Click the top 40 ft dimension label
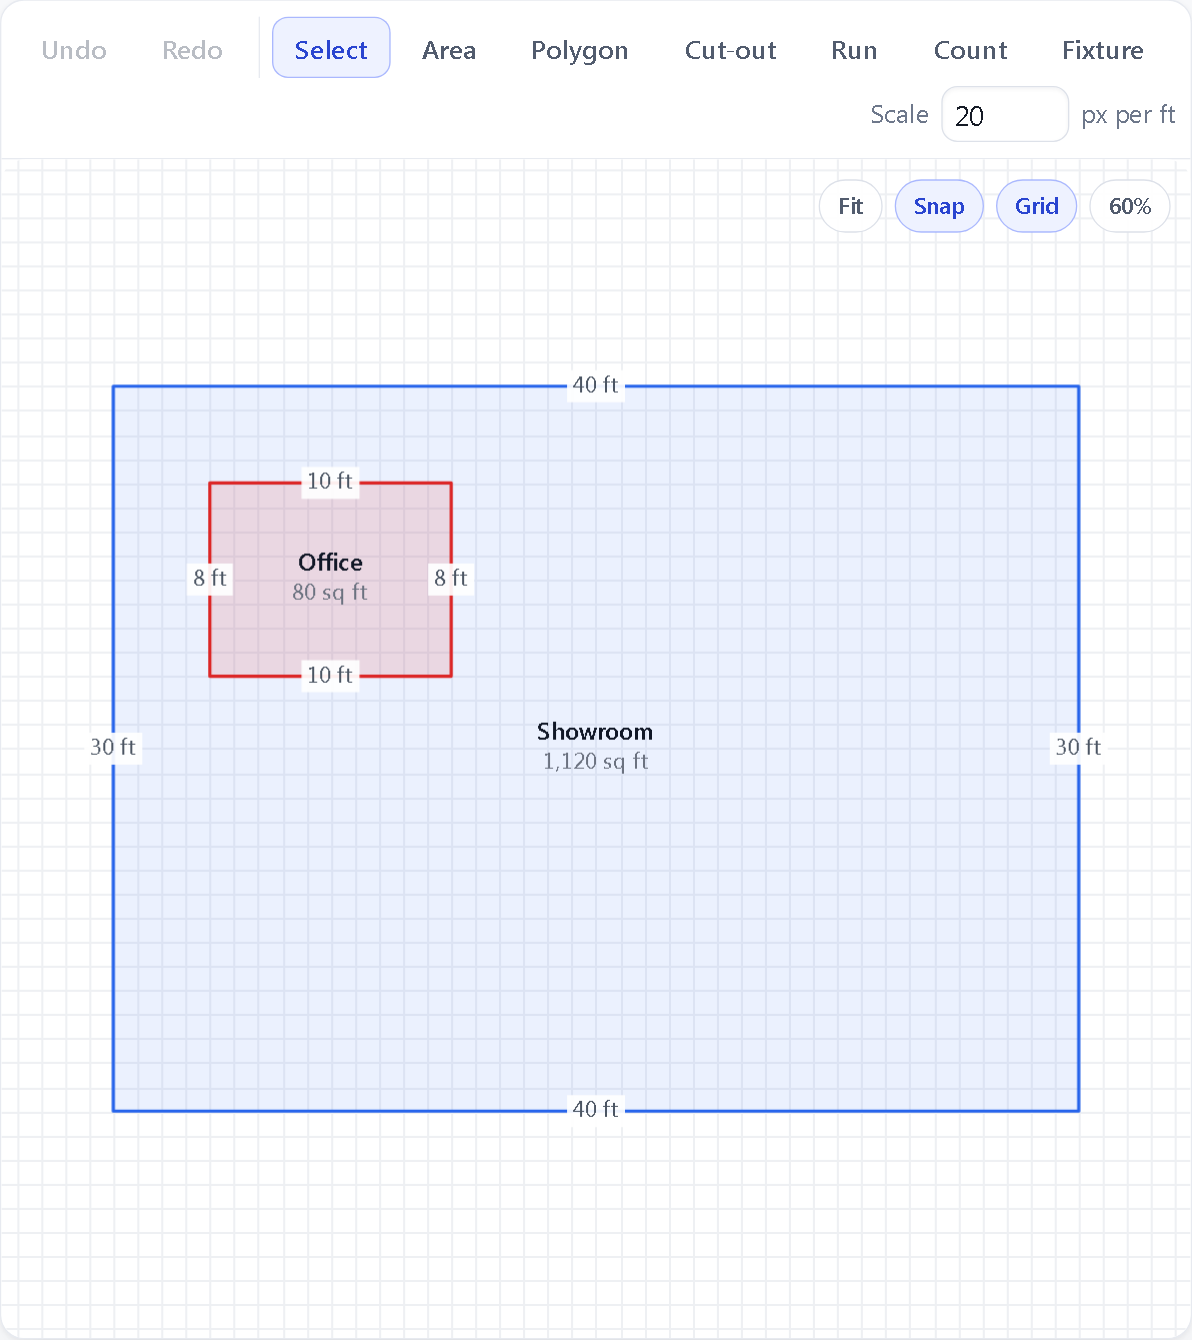The image size is (1192, 1340). (595, 385)
